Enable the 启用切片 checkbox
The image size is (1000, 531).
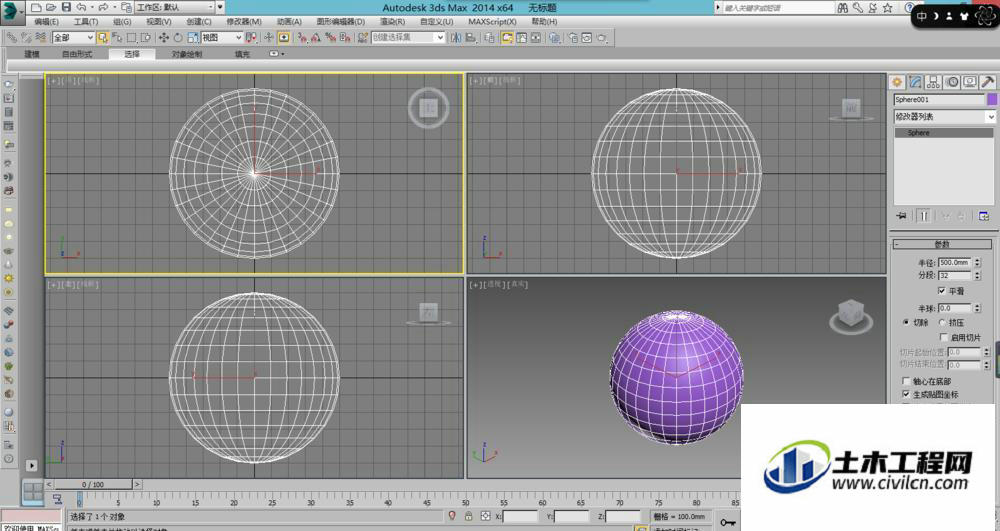944,337
